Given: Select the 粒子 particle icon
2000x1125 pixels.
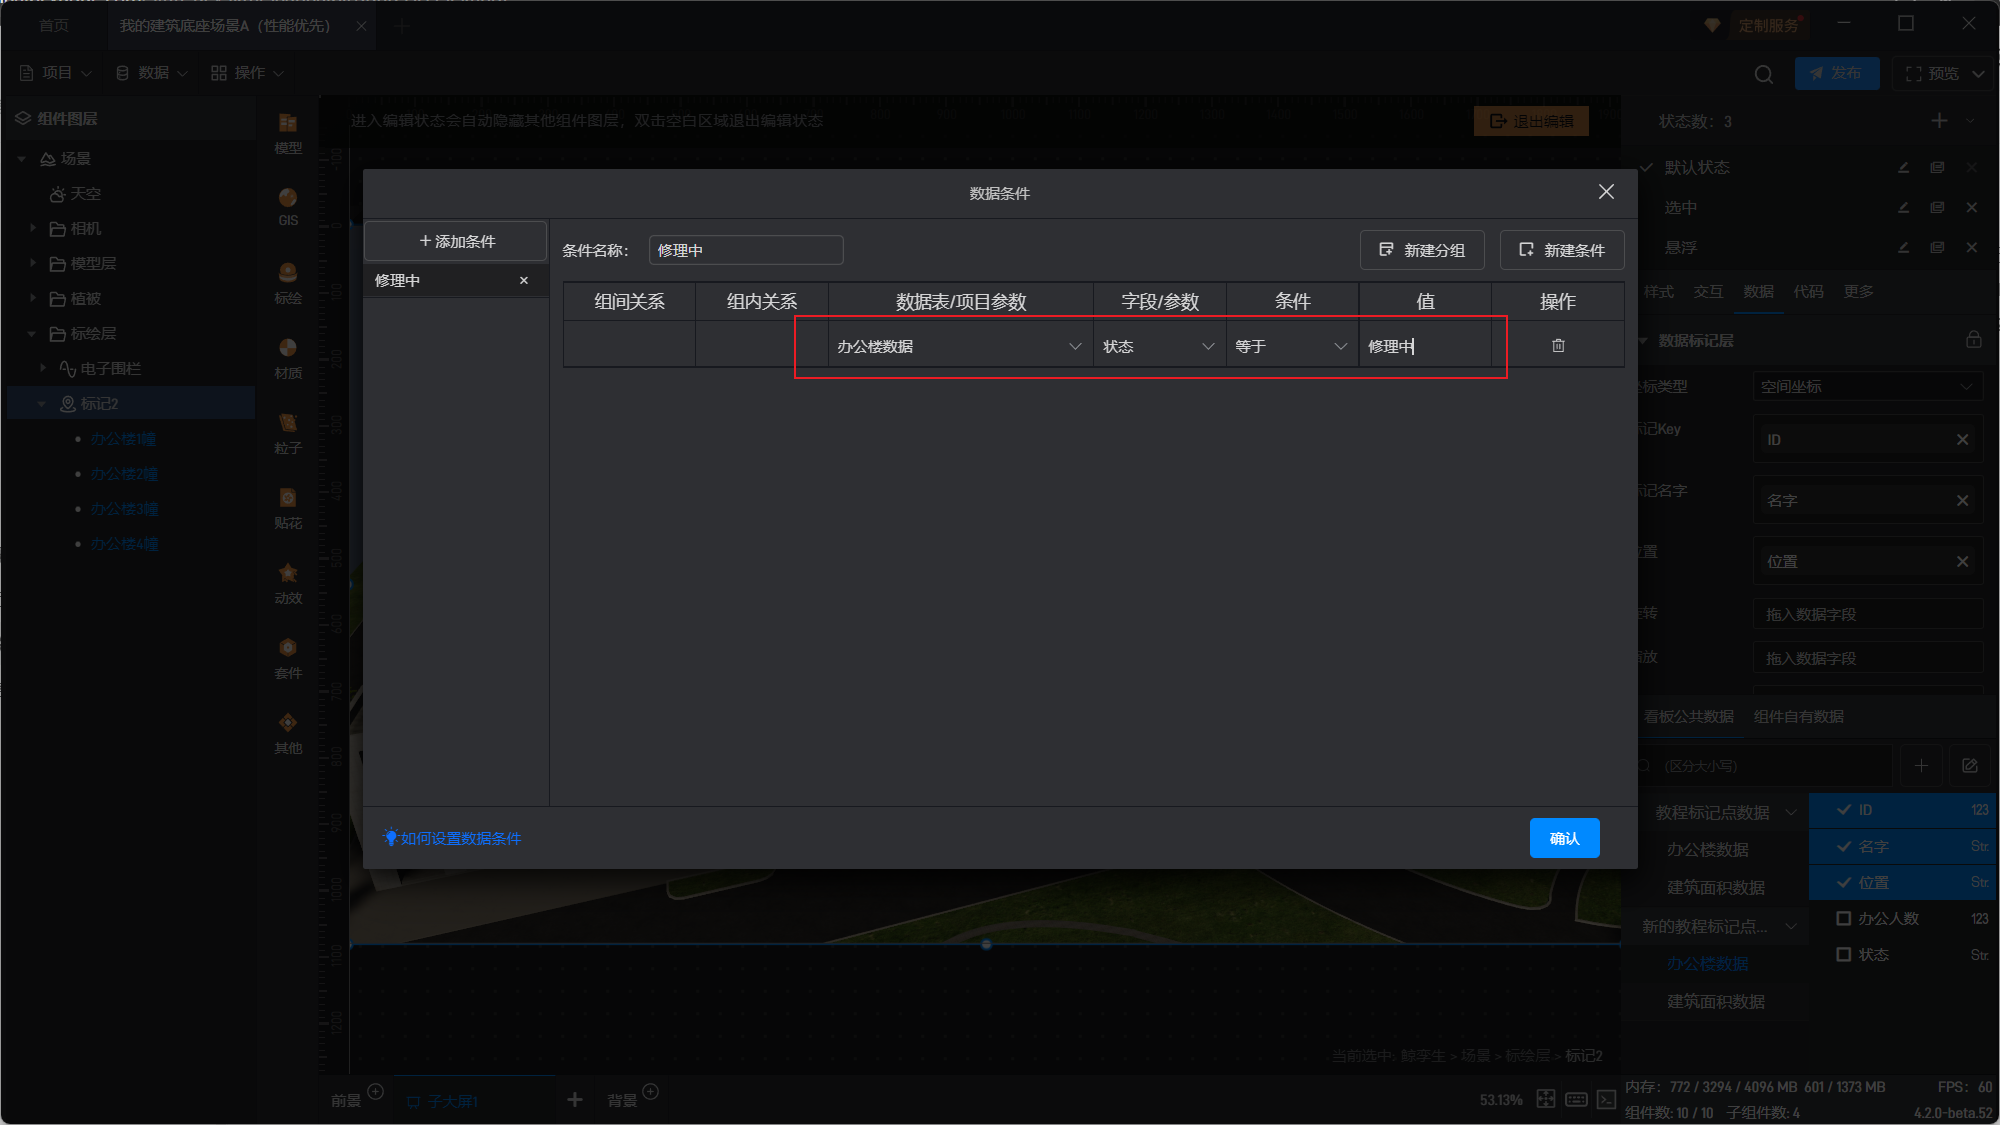Looking at the screenshot, I should [x=288, y=432].
